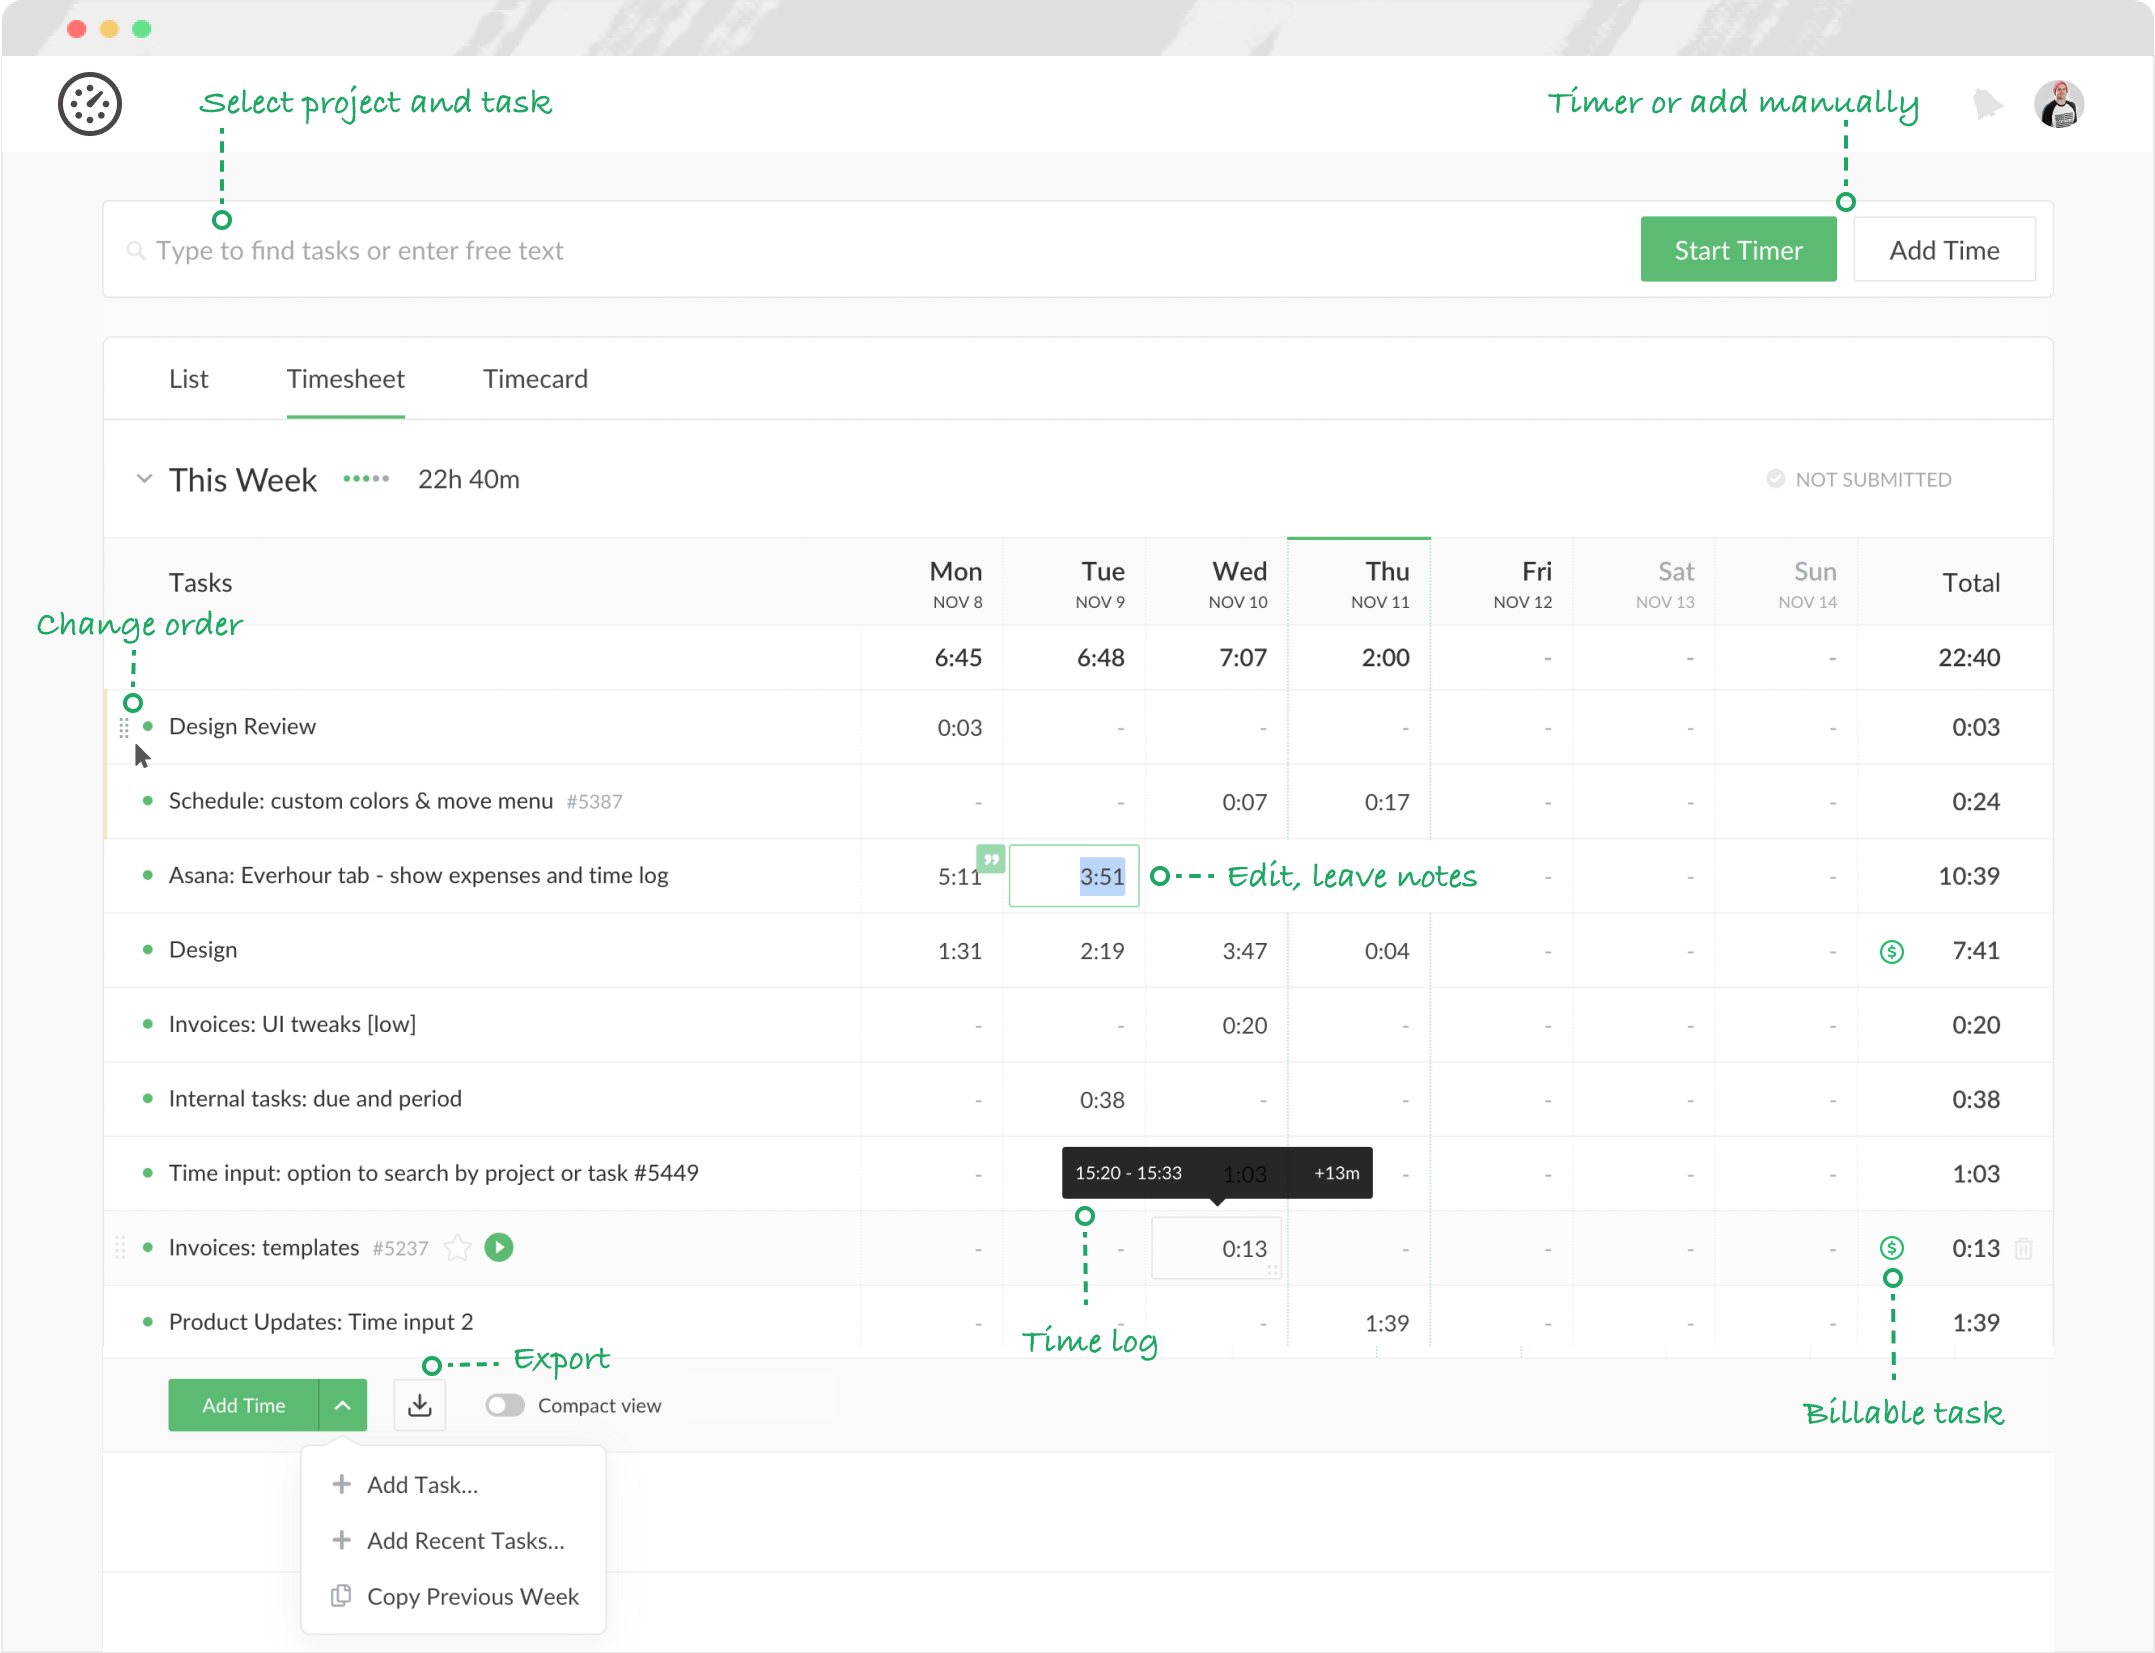Click the user avatar photo

(x=2060, y=103)
